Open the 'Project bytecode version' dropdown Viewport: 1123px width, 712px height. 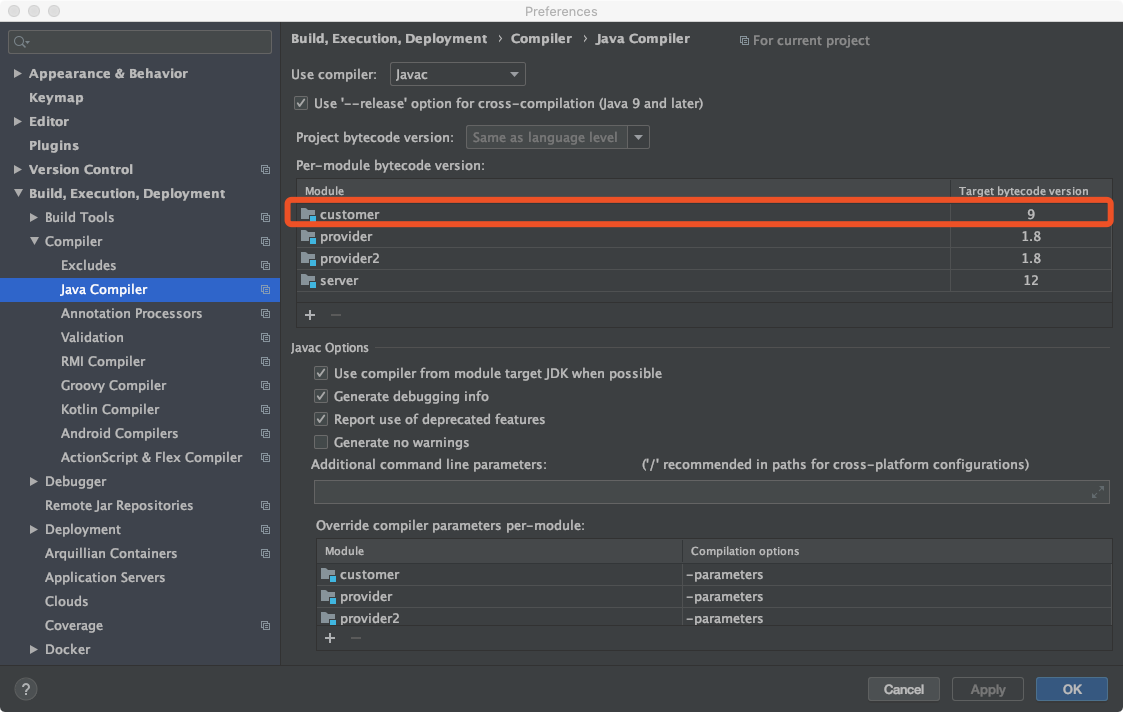[x=638, y=137]
